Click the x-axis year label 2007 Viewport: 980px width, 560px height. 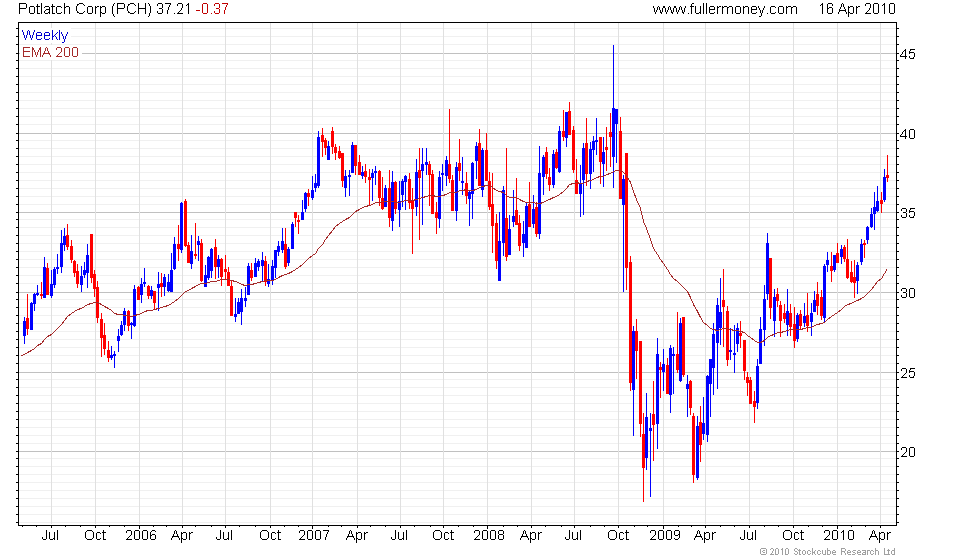click(314, 536)
